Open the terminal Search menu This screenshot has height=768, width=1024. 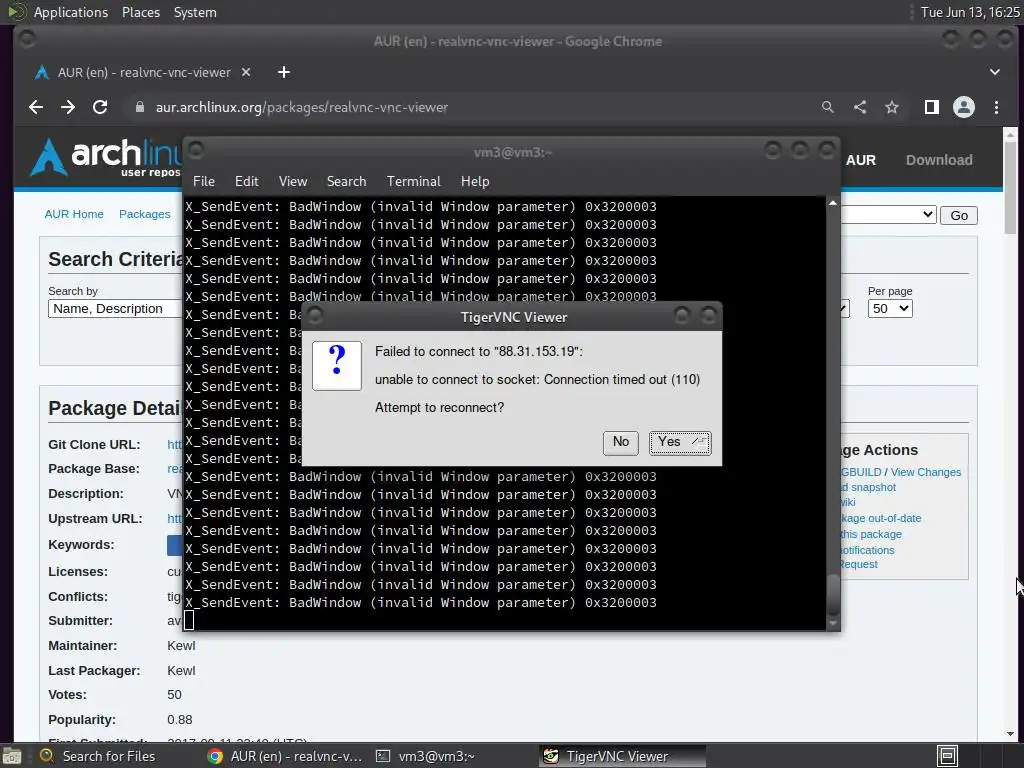click(x=346, y=182)
